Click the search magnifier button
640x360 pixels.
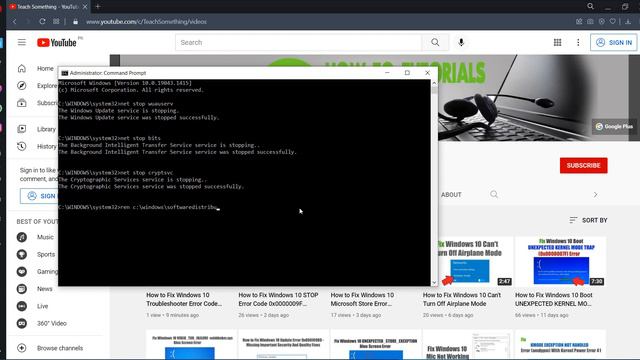coord(435,42)
